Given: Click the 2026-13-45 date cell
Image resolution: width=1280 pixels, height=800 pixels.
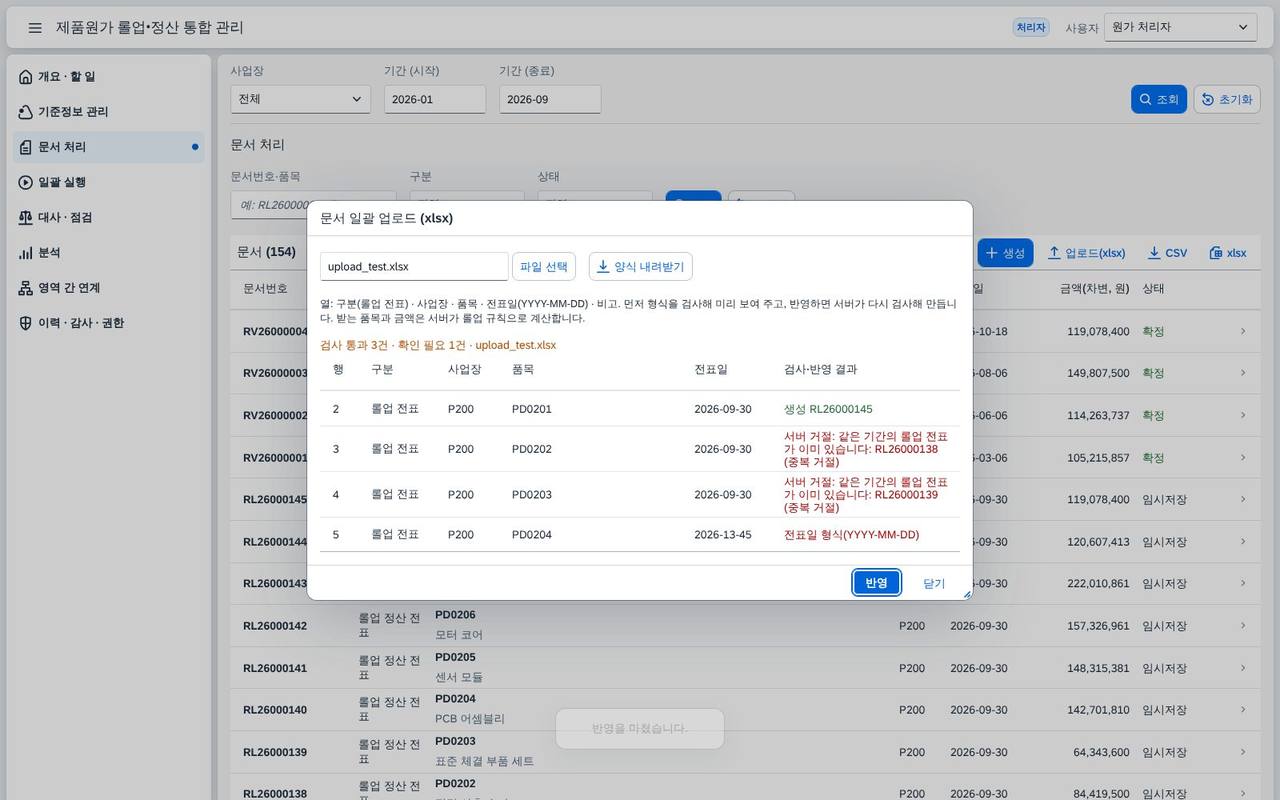Looking at the screenshot, I should point(723,535).
